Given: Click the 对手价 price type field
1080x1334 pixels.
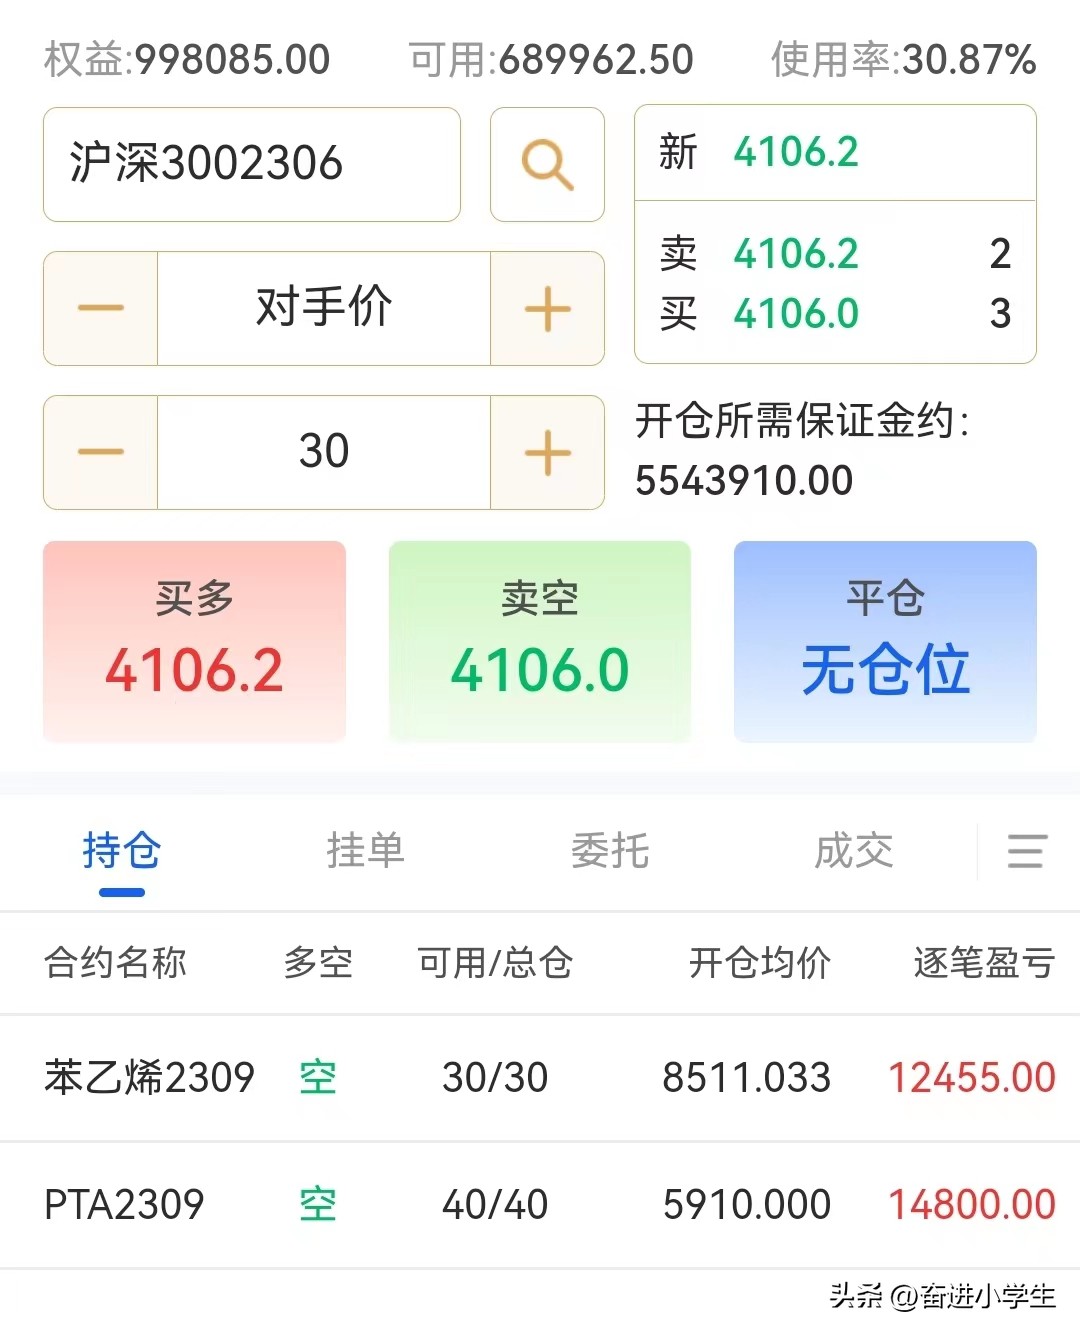Looking at the screenshot, I should click(x=323, y=308).
